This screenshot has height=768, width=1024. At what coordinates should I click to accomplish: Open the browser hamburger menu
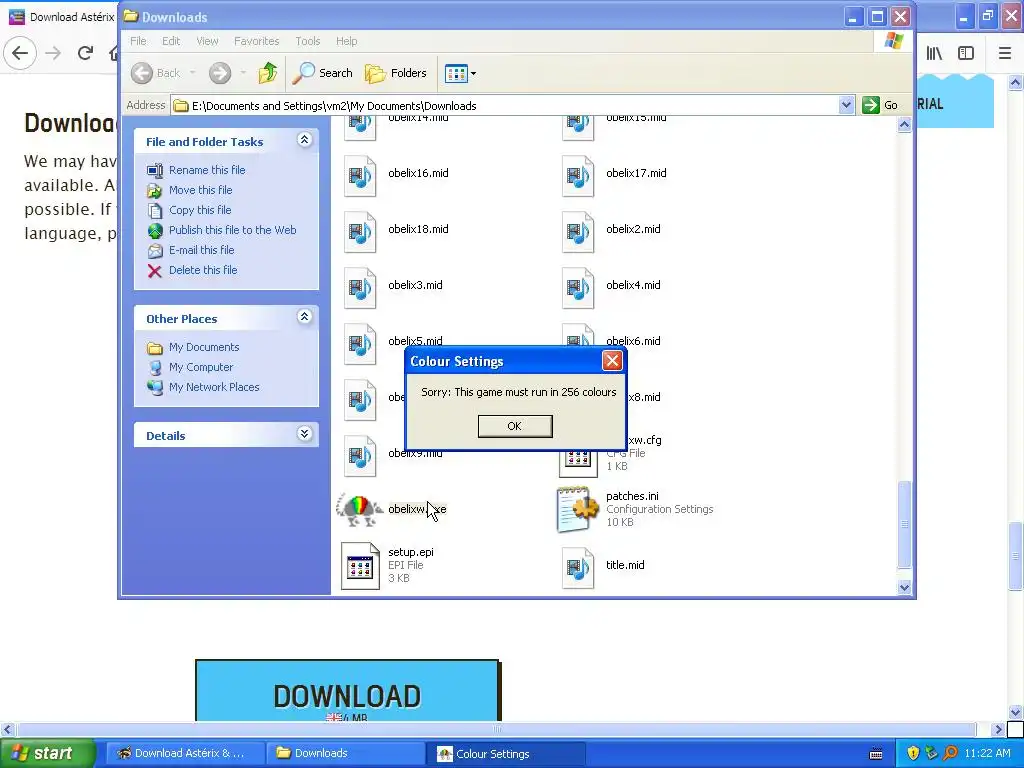click(x=1004, y=53)
